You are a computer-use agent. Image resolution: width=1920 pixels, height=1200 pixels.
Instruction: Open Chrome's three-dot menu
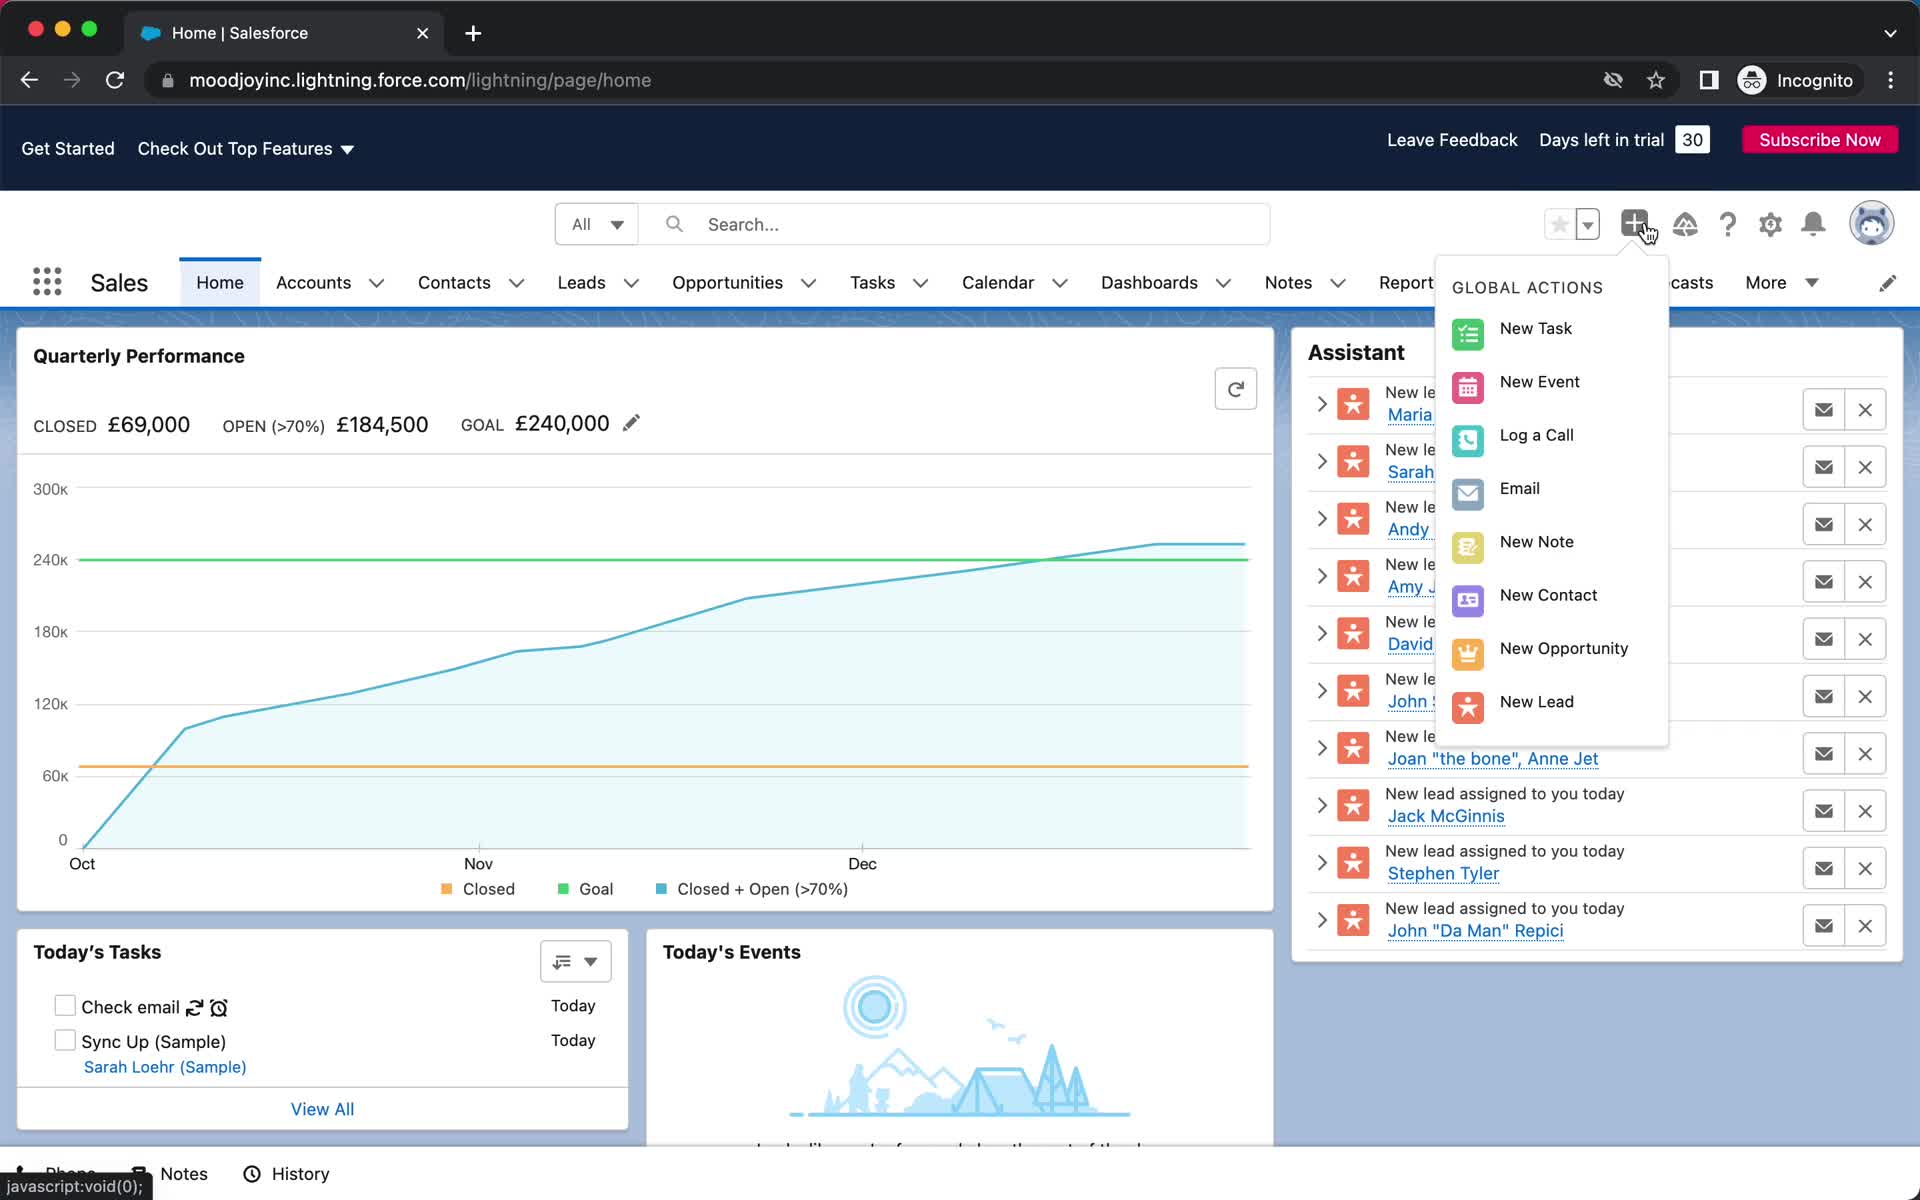click(x=1890, y=80)
